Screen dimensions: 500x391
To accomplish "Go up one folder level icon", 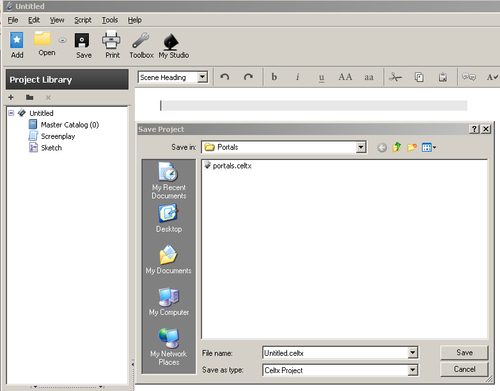I will coord(397,147).
